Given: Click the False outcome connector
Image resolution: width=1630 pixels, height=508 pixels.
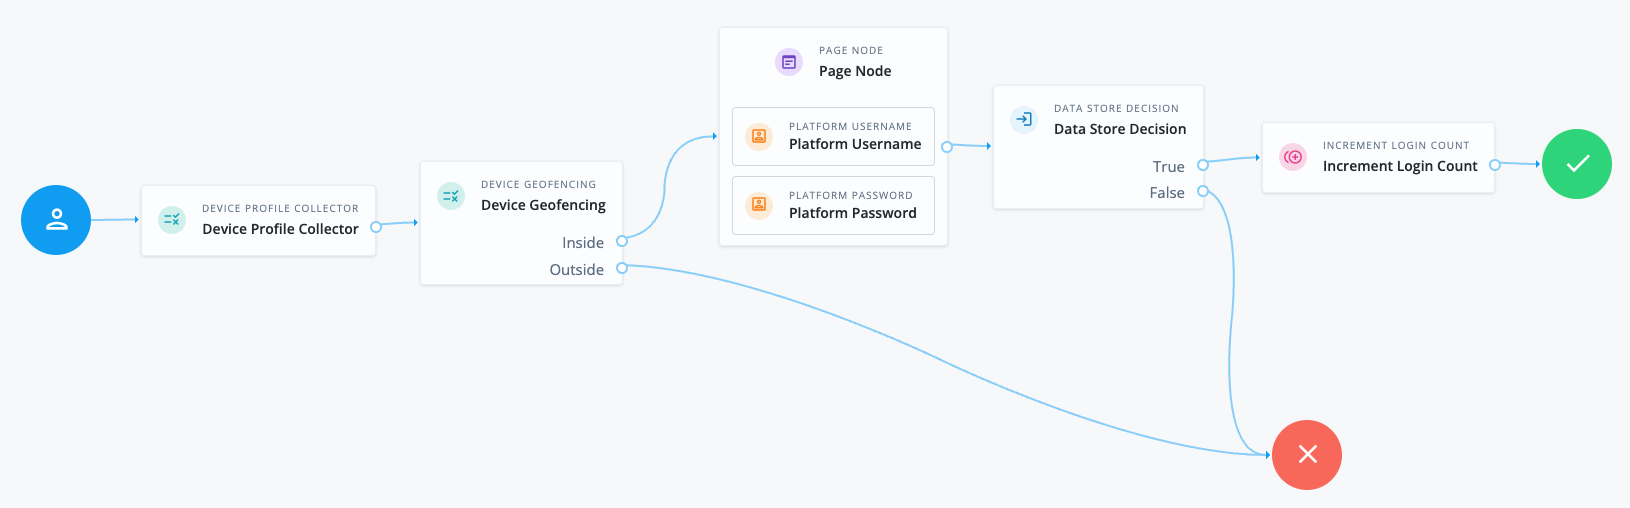Looking at the screenshot, I should point(1203,191).
